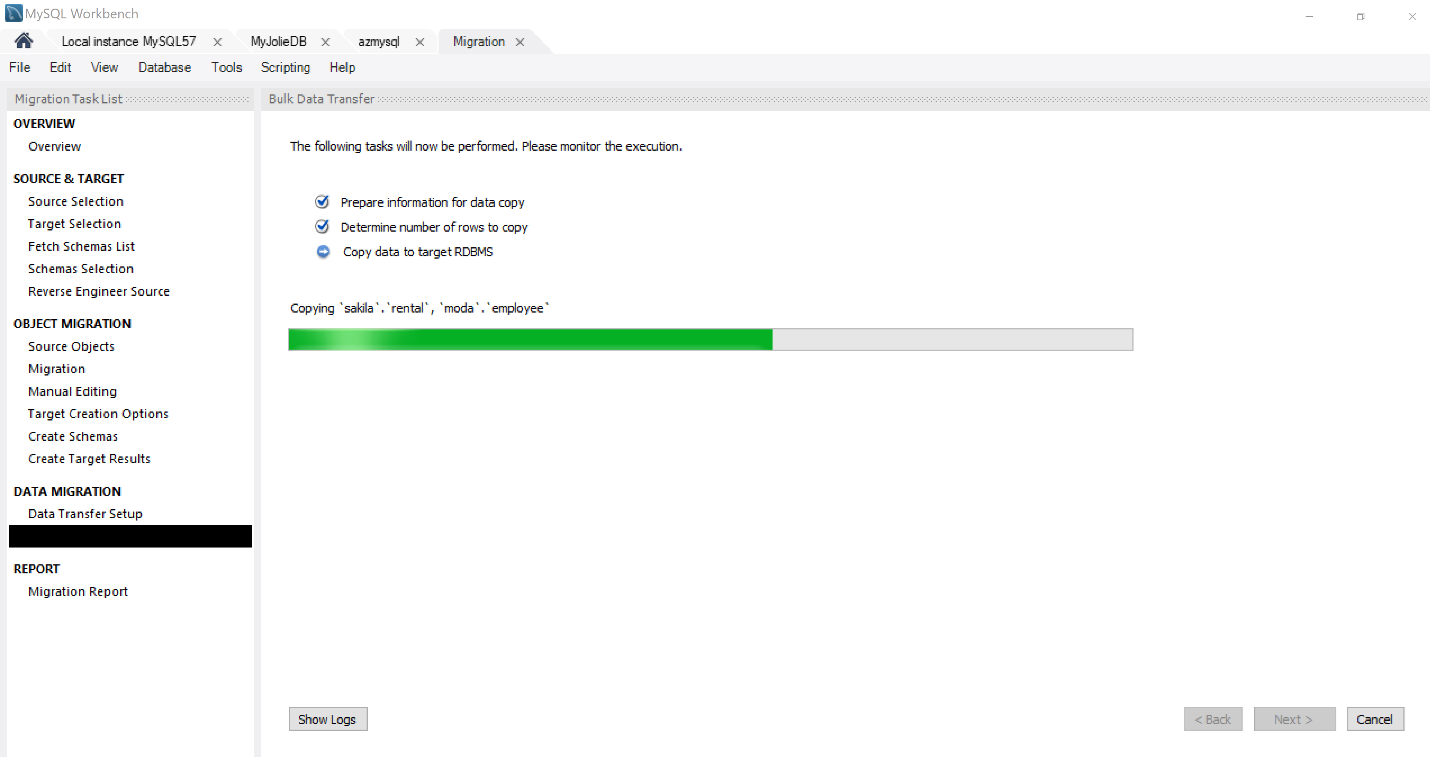Click the MySQL Workbench dolphin logo icon

pos(14,14)
